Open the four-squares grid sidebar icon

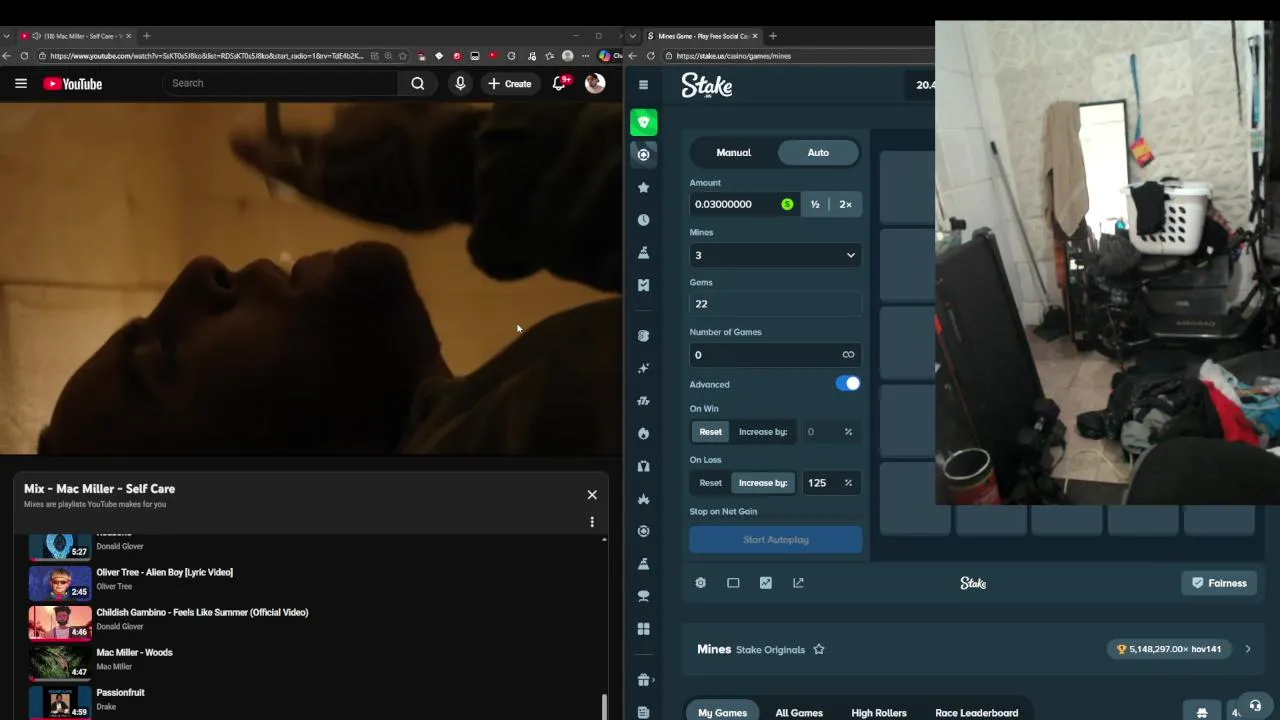coord(644,629)
